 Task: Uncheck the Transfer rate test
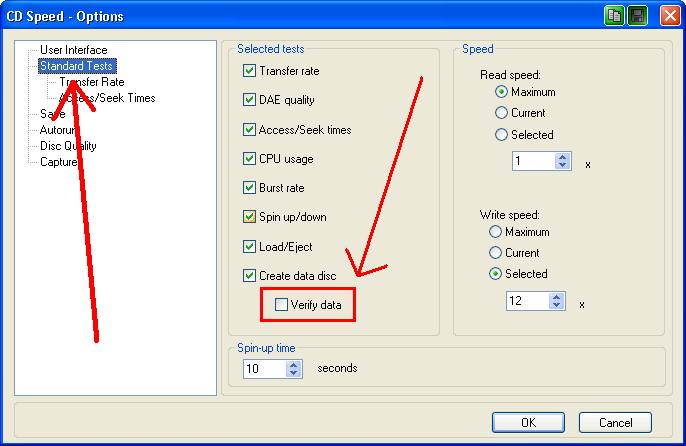click(250, 71)
